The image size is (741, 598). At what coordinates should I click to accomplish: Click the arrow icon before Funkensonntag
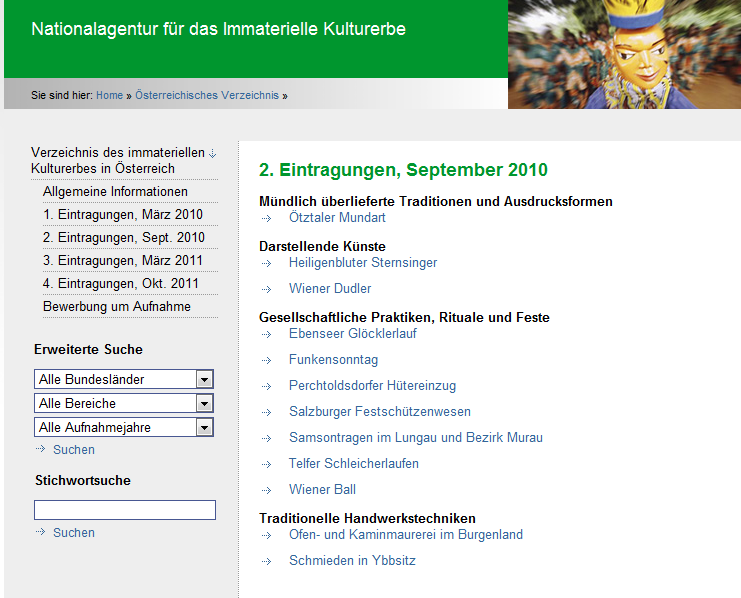(266, 360)
